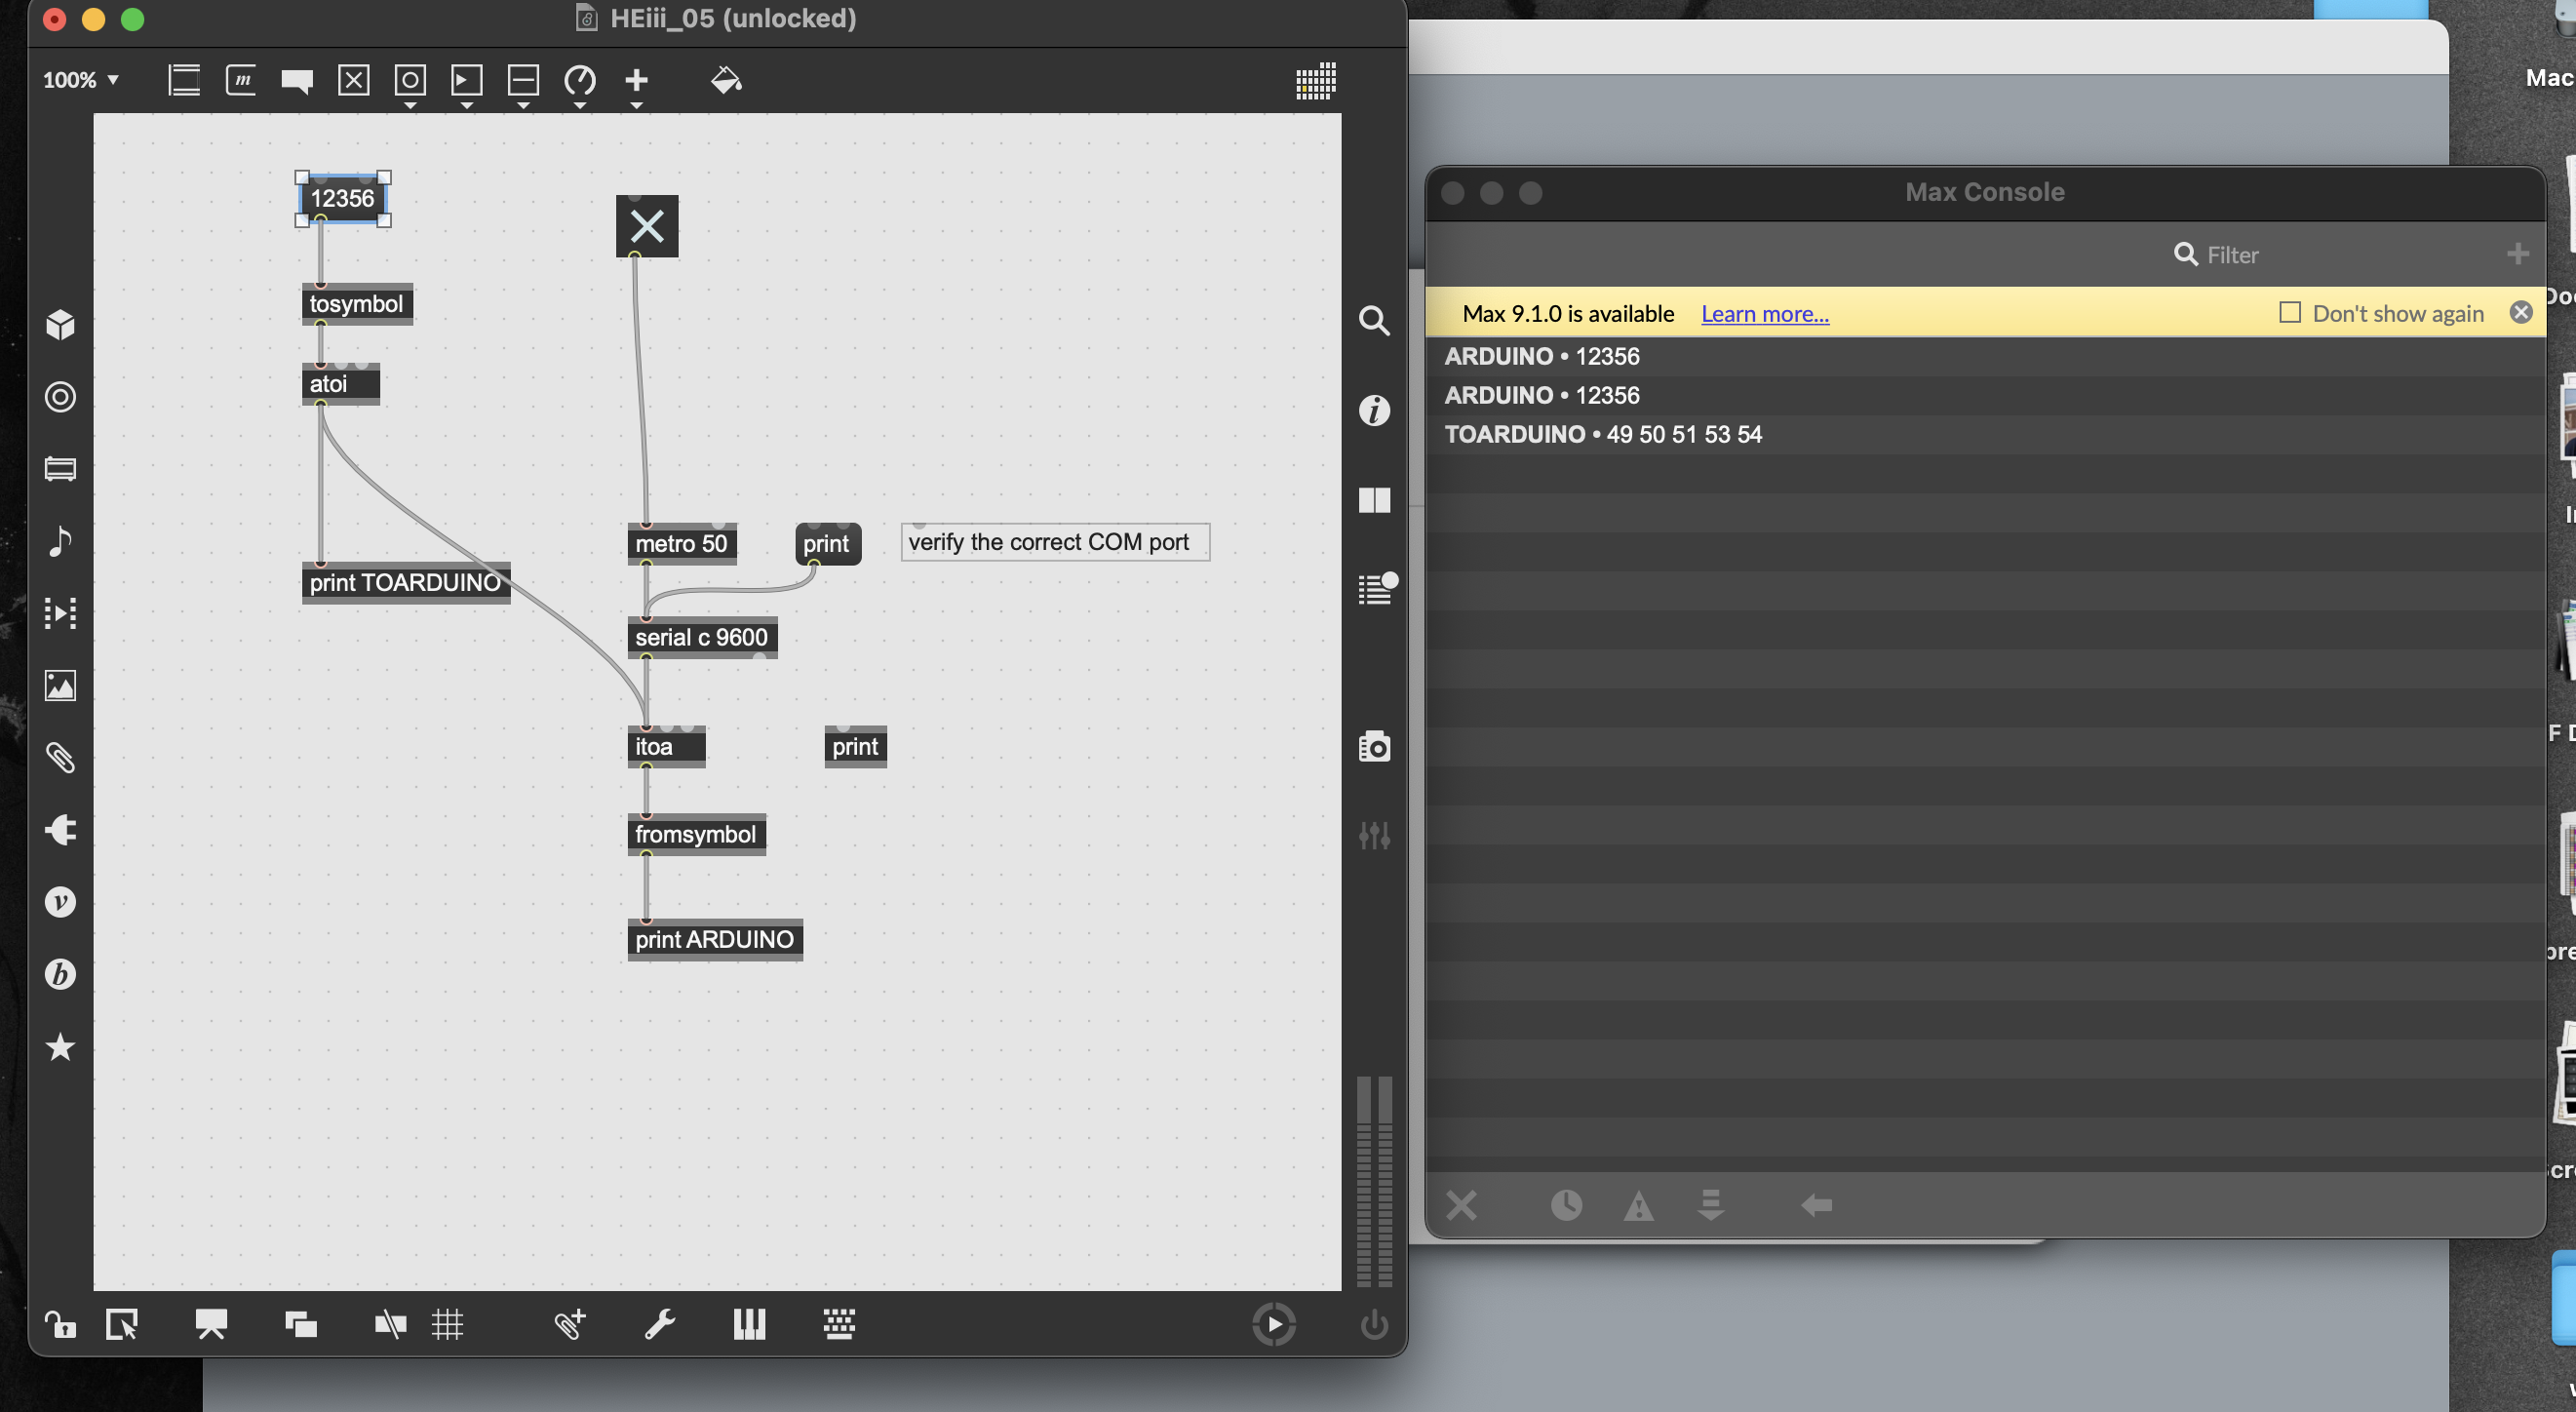Show the calendar of objects cube icon
Screen dimensions: 2576x1412
coord(60,325)
